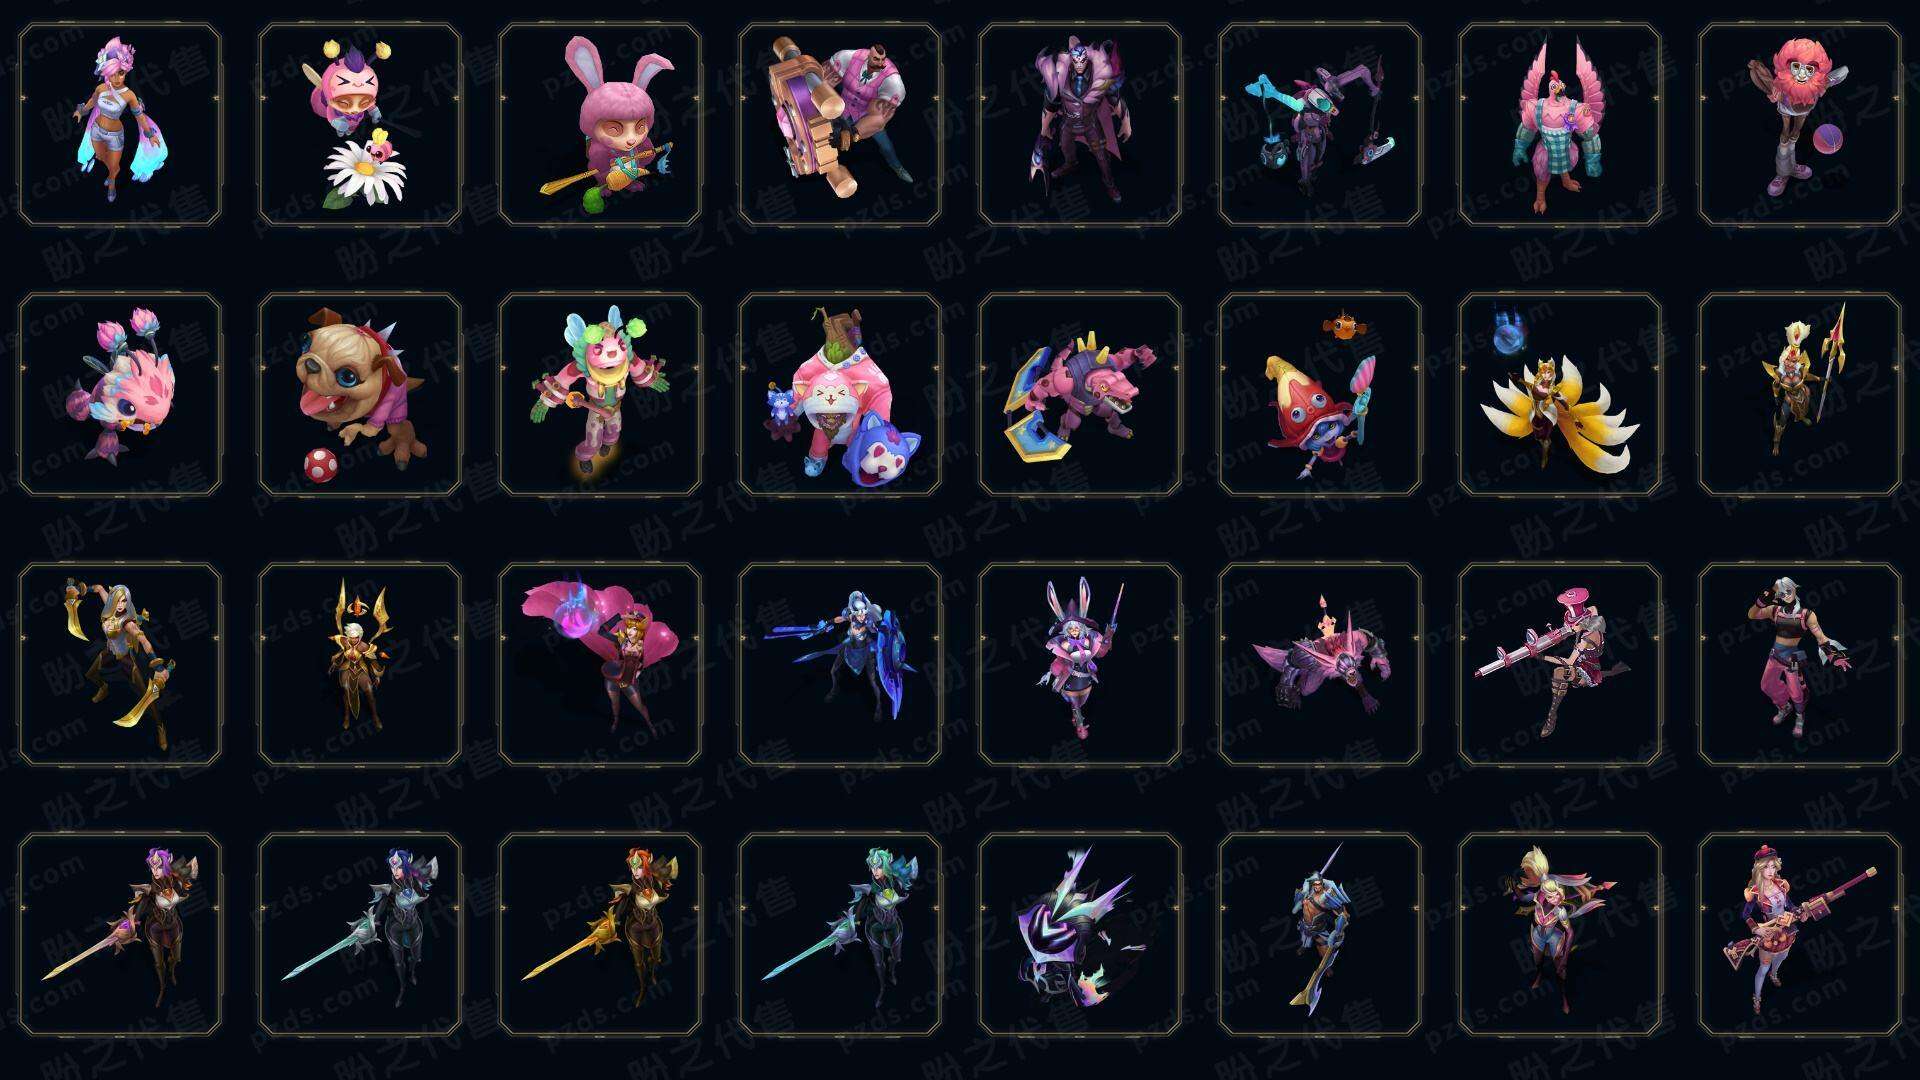
Task: Open the pink-haired girl with blue scarves
Action: [x=120, y=125]
